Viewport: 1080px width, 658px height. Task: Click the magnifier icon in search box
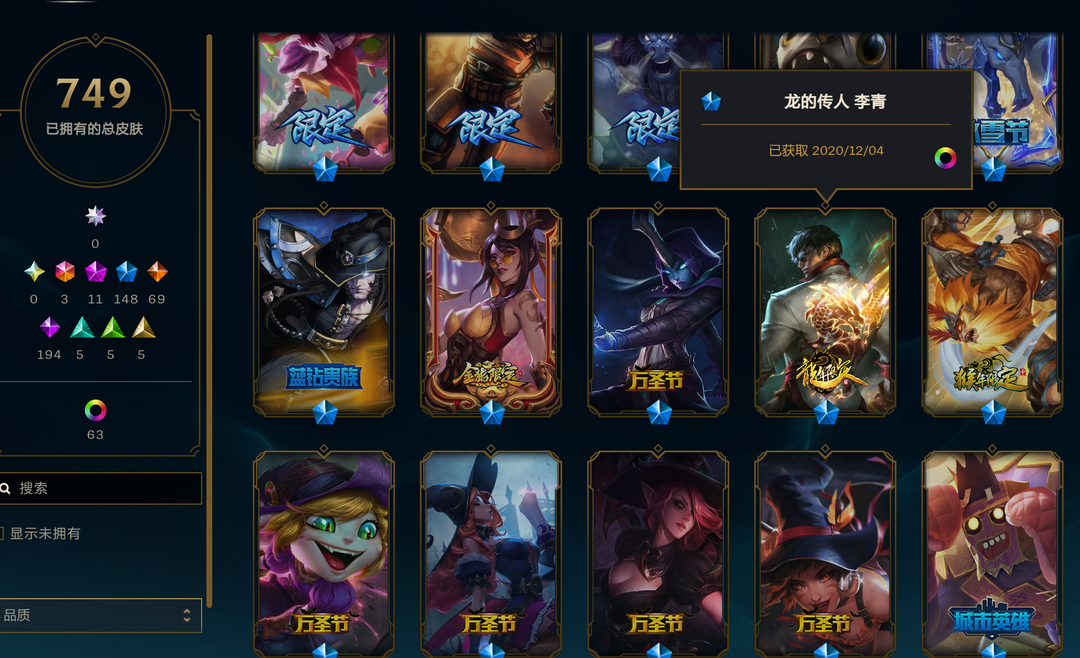[x=6, y=489]
